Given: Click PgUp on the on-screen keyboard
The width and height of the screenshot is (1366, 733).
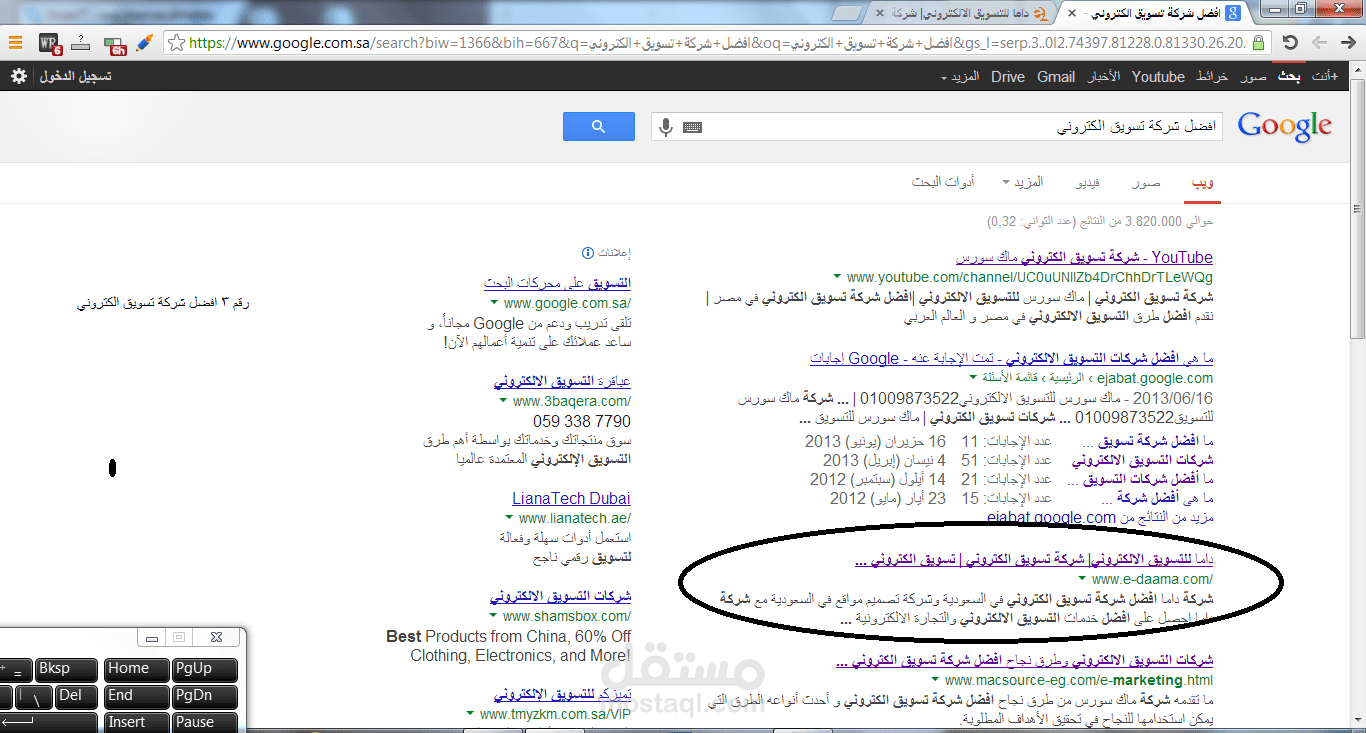Looking at the screenshot, I should (x=205, y=669).
